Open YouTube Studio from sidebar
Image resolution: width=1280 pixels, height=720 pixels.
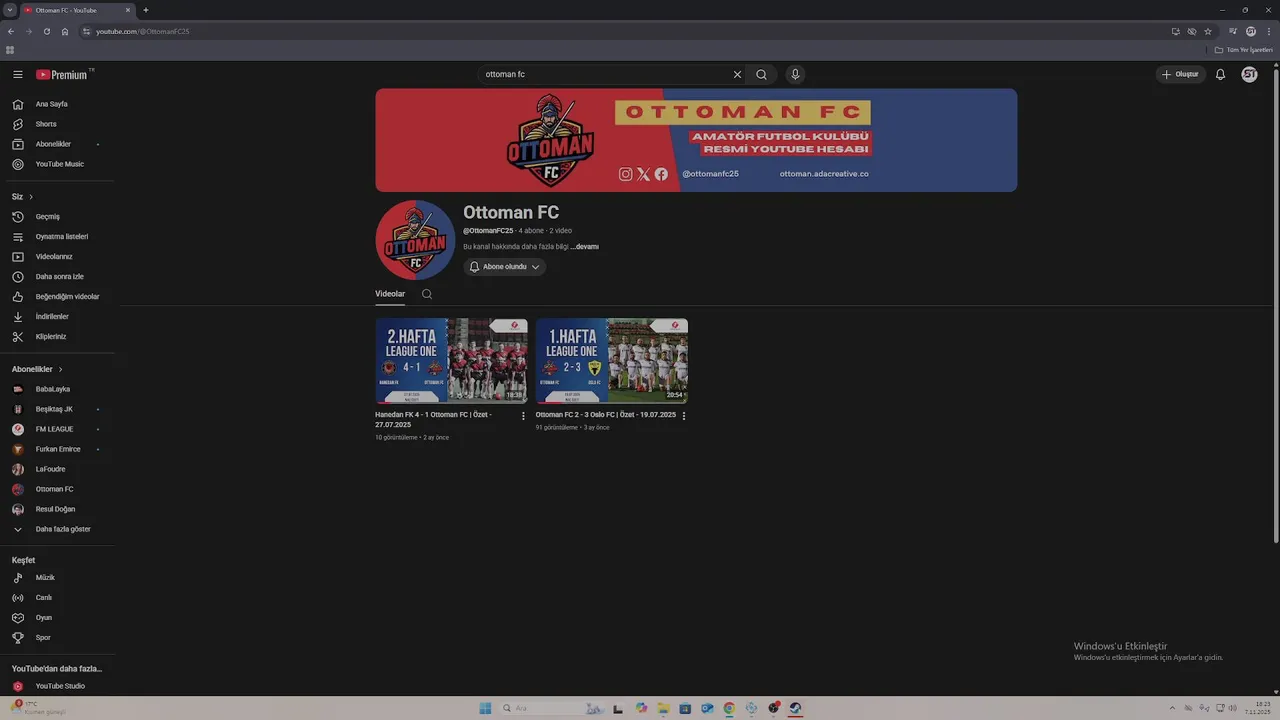click(x=58, y=686)
